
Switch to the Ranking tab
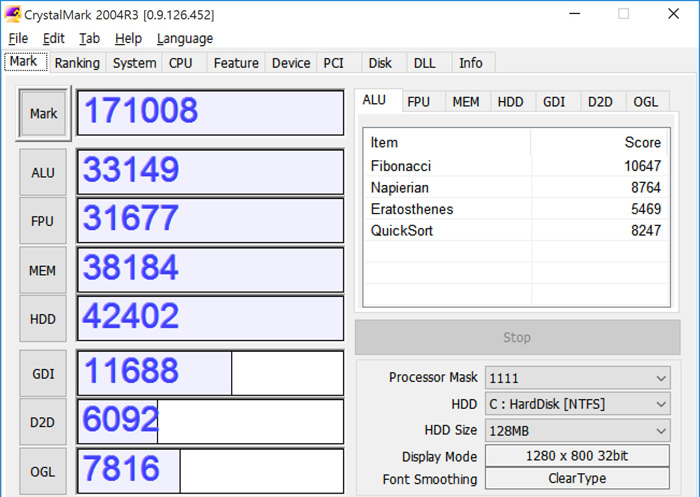click(x=77, y=63)
